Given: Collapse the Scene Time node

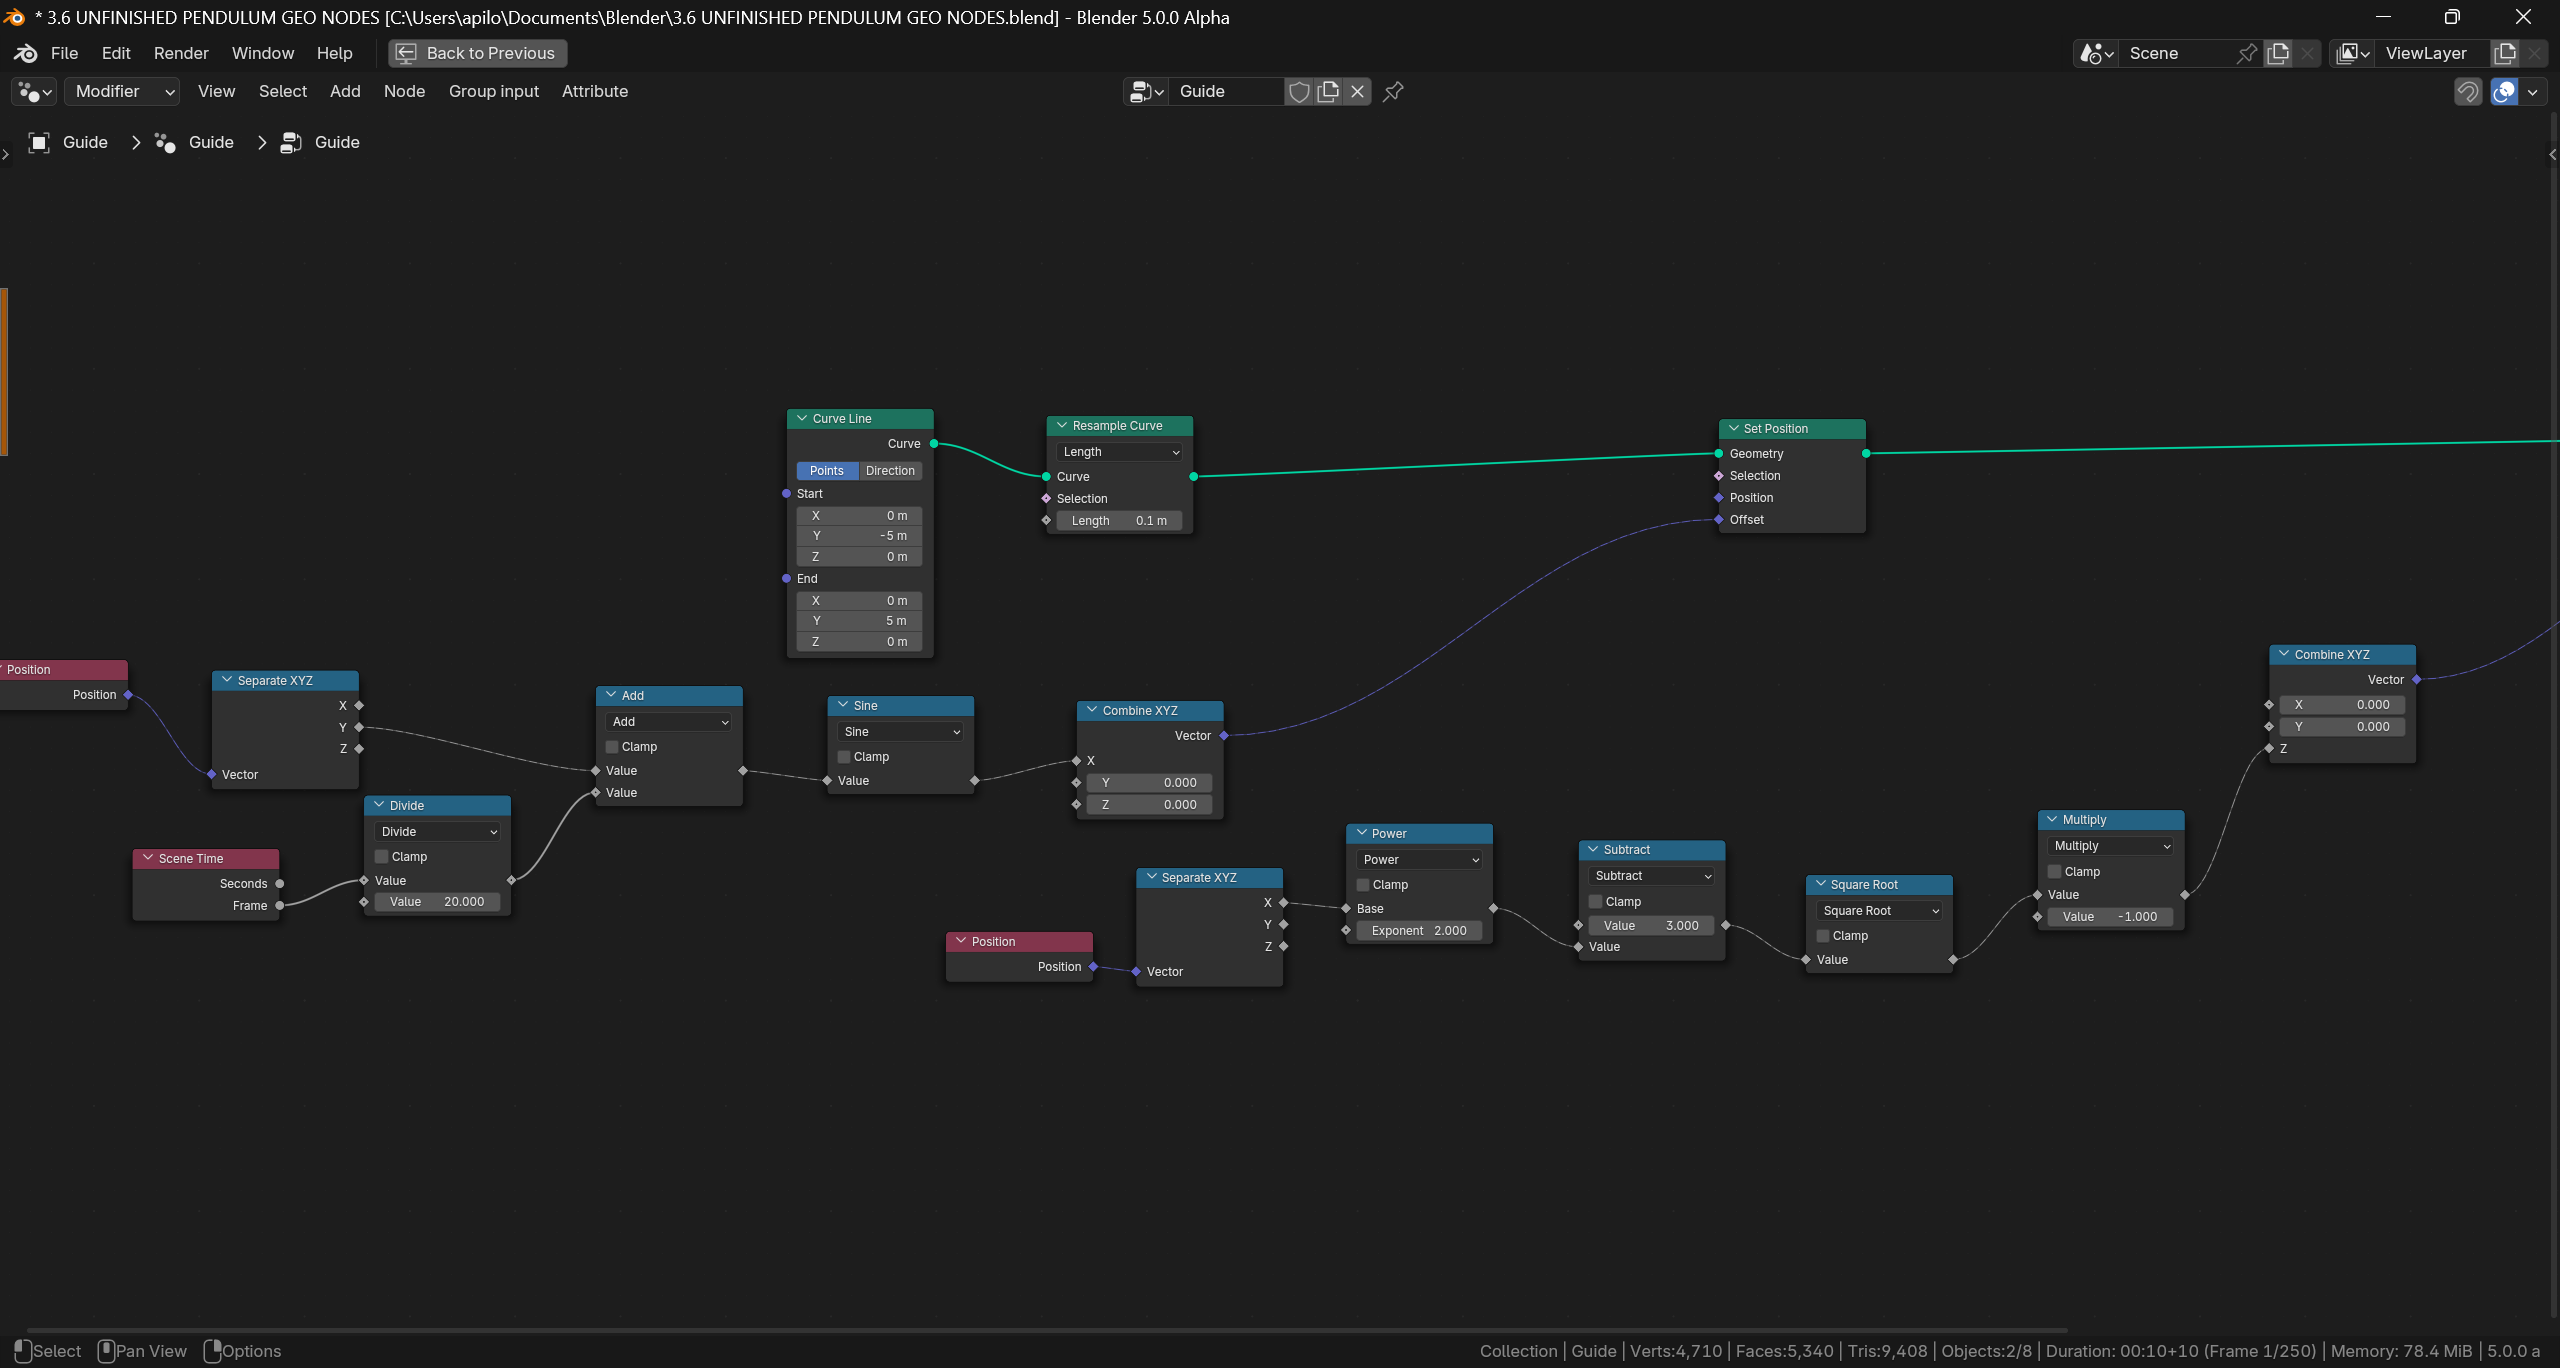Looking at the screenshot, I should (149, 859).
